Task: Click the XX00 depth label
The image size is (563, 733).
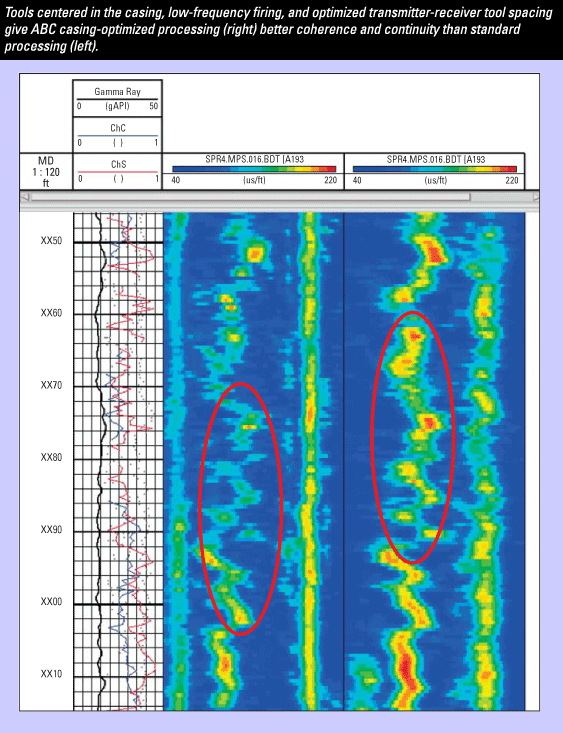Action: click(51, 601)
